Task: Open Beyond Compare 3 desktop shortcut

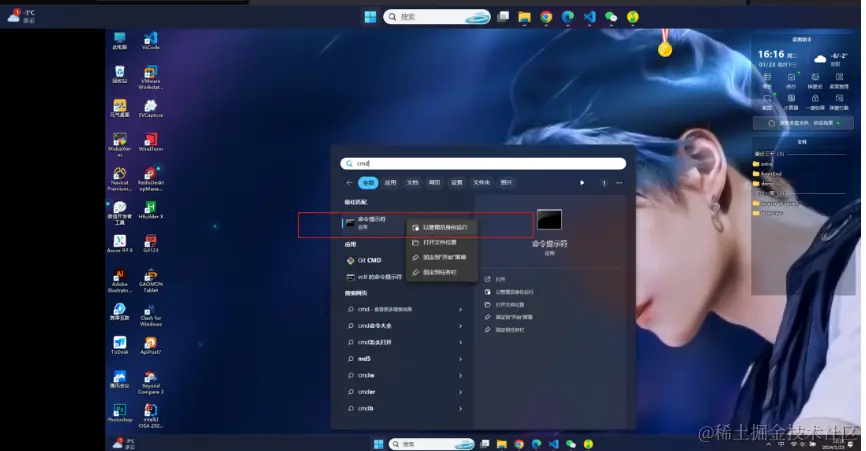Action: (x=151, y=382)
